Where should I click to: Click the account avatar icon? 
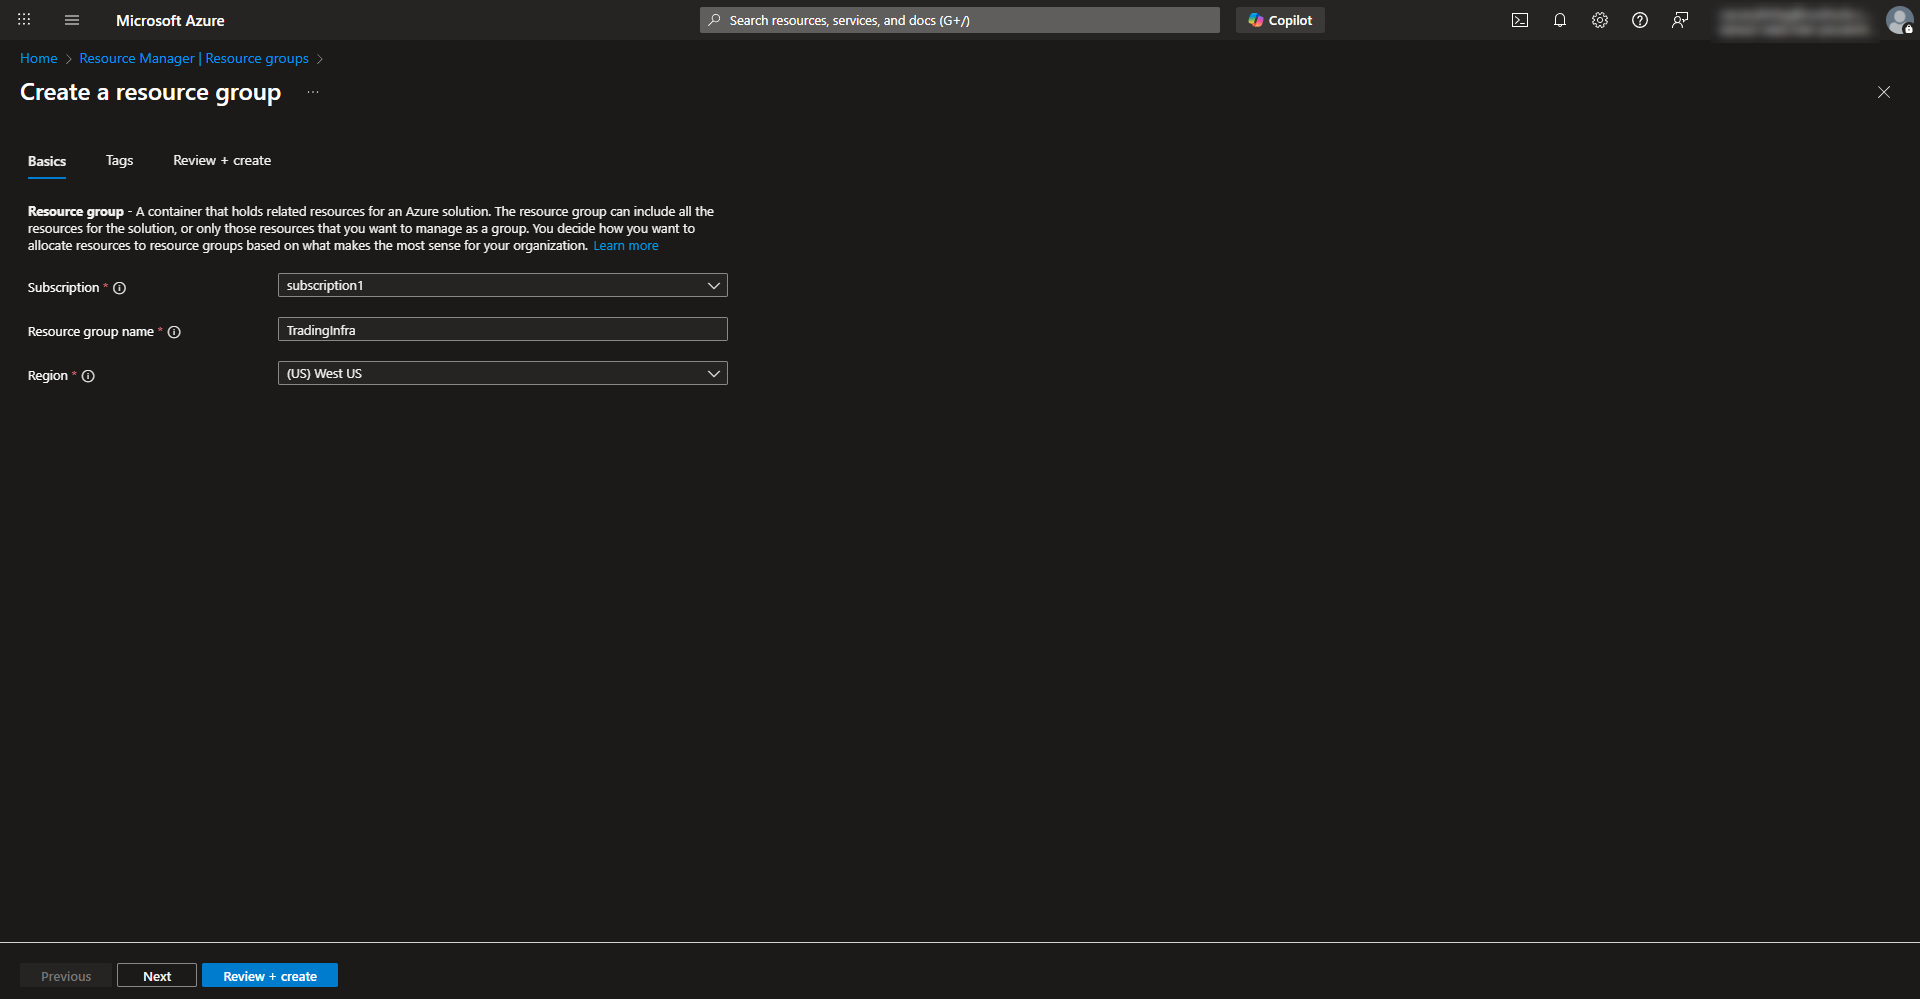[1898, 20]
